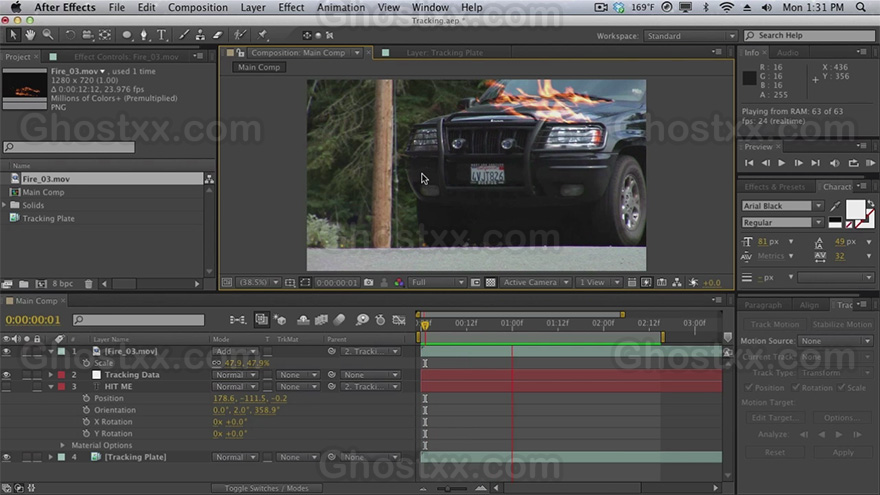Viewport: 880px width, 495px height.
Task: Open the Active Camera dropdown
Action: coord(535,282)
